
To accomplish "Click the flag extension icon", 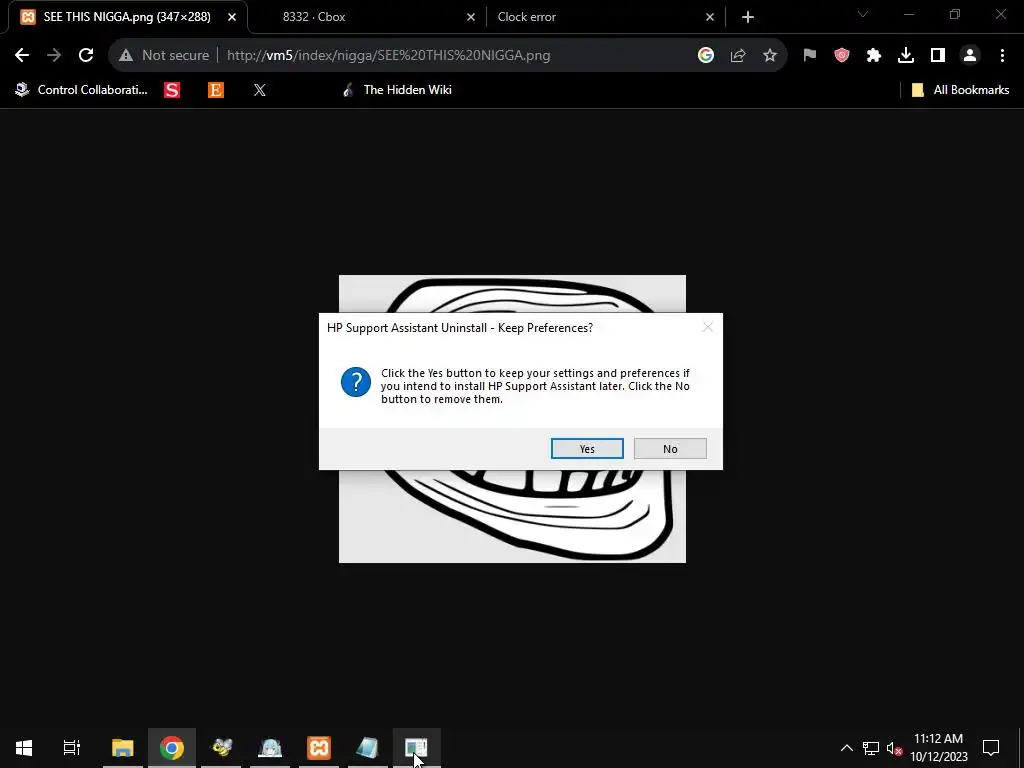I will (810, 56).
